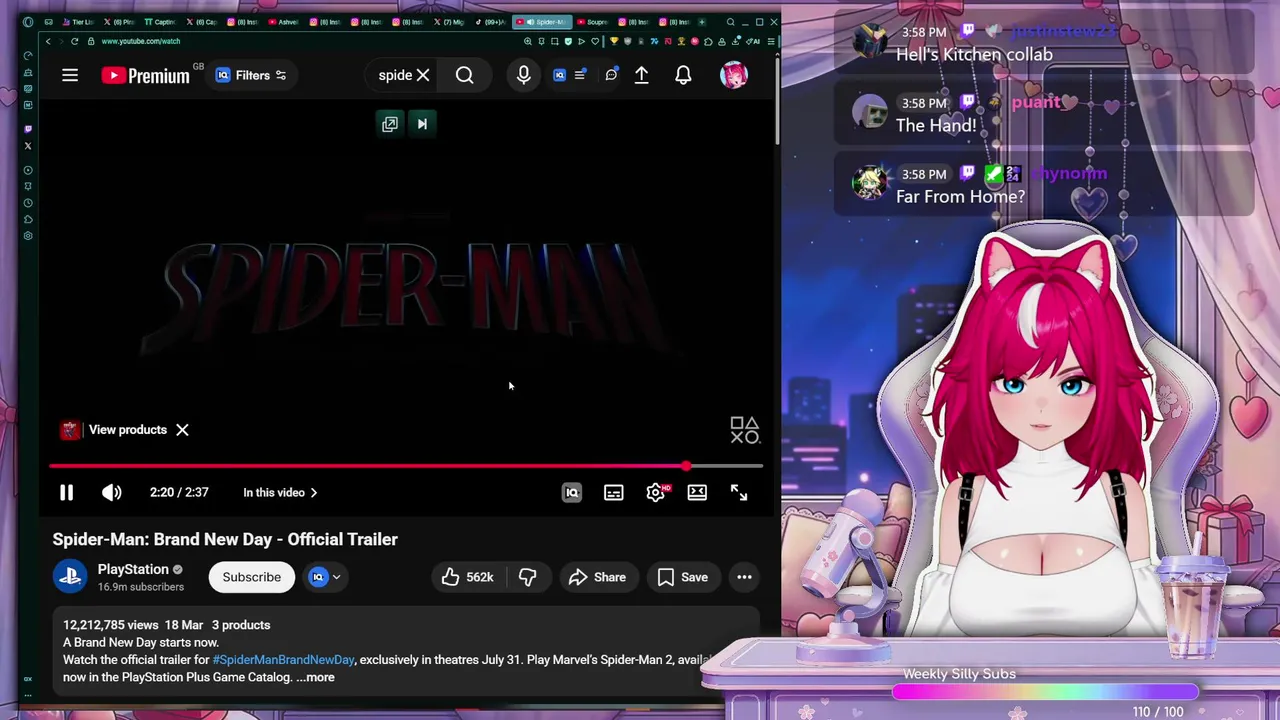This screenshot has height=720, width=1280.
Task: Open extensions cube icon in sidebar
Action: [x=28, y=219]
